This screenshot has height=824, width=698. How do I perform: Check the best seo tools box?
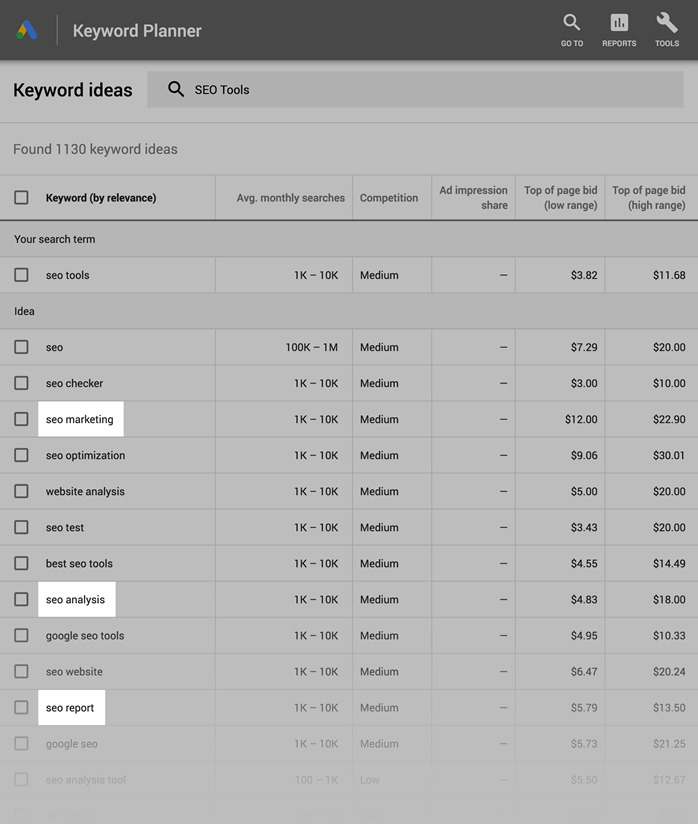click(x=22, y=563)
